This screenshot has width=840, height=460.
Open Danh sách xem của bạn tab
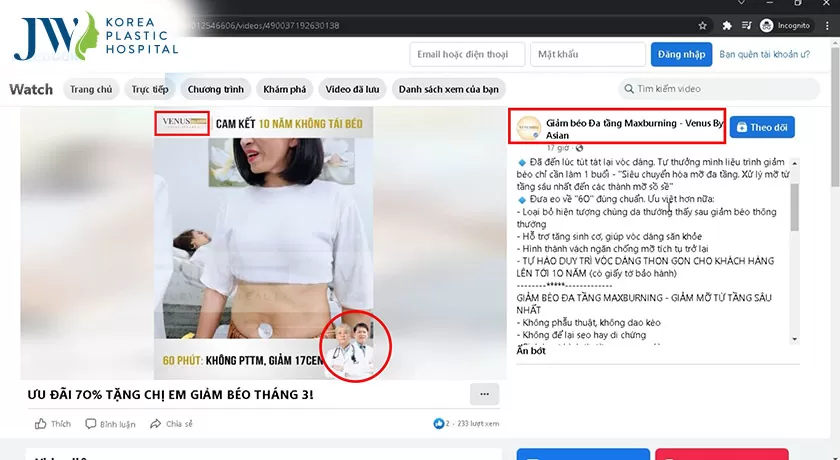pos(448,89)
